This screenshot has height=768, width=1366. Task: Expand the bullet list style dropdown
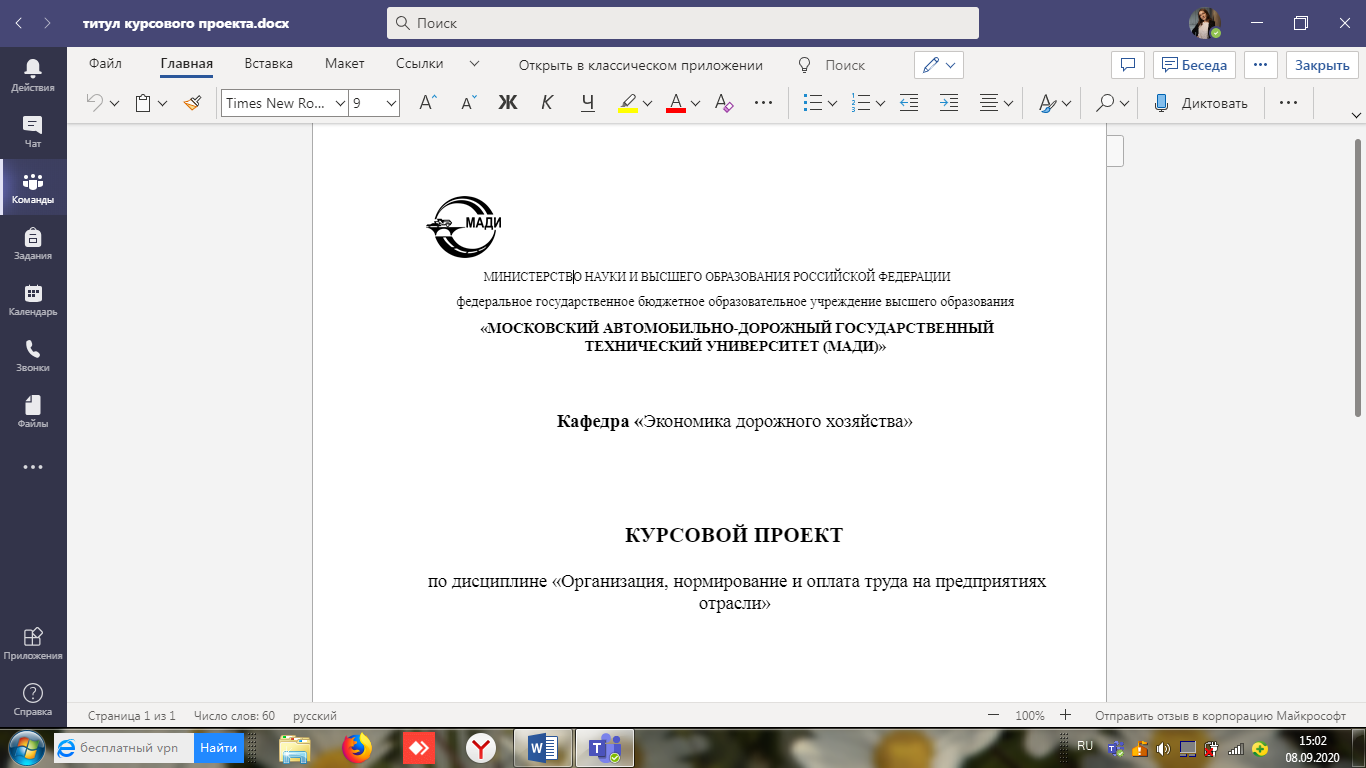(831, 103)
